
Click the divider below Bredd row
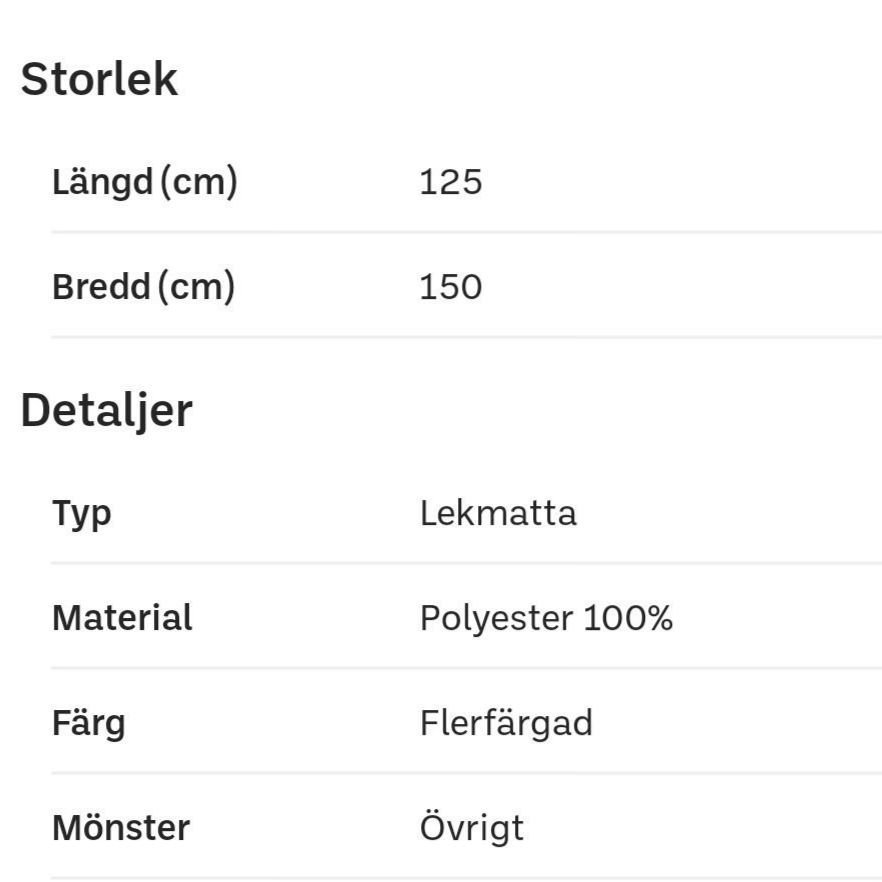tap(466, 337)
